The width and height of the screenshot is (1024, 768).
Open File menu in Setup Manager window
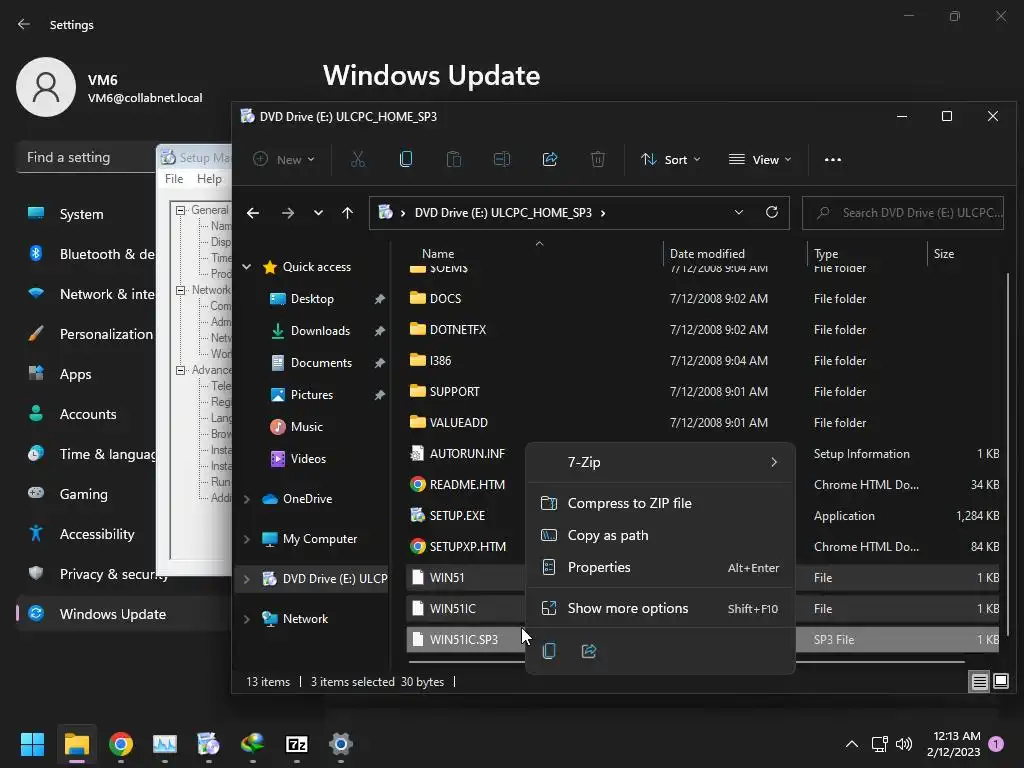174,179
